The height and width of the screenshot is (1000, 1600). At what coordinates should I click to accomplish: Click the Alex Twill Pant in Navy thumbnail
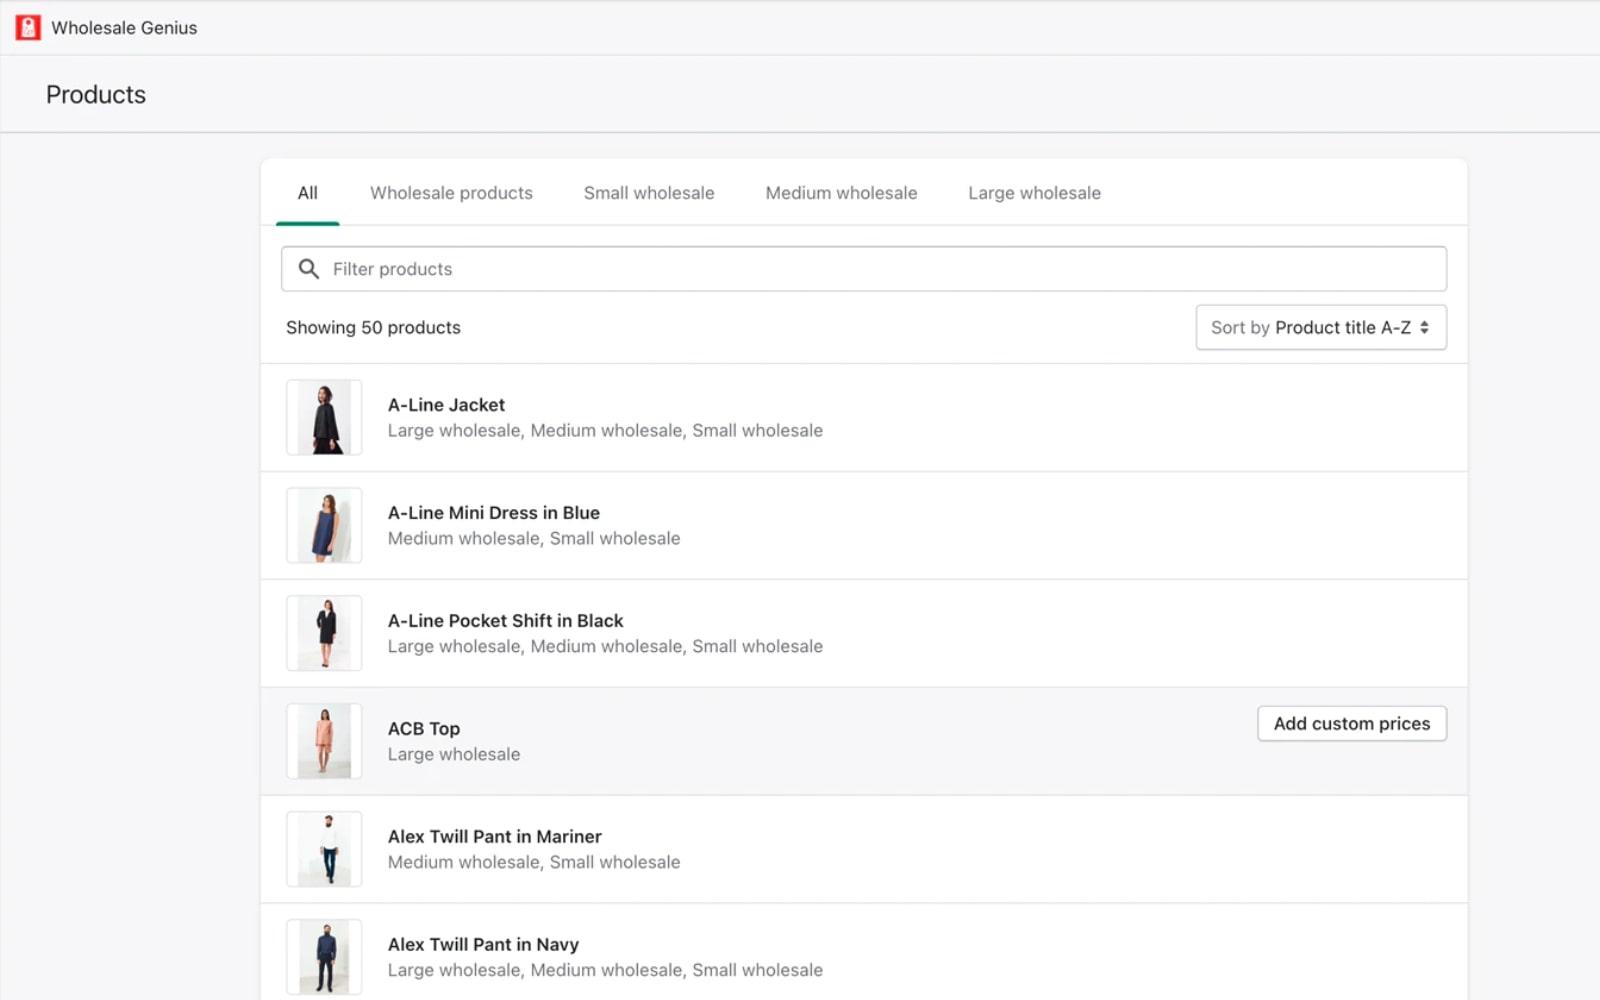coord(324,957)
